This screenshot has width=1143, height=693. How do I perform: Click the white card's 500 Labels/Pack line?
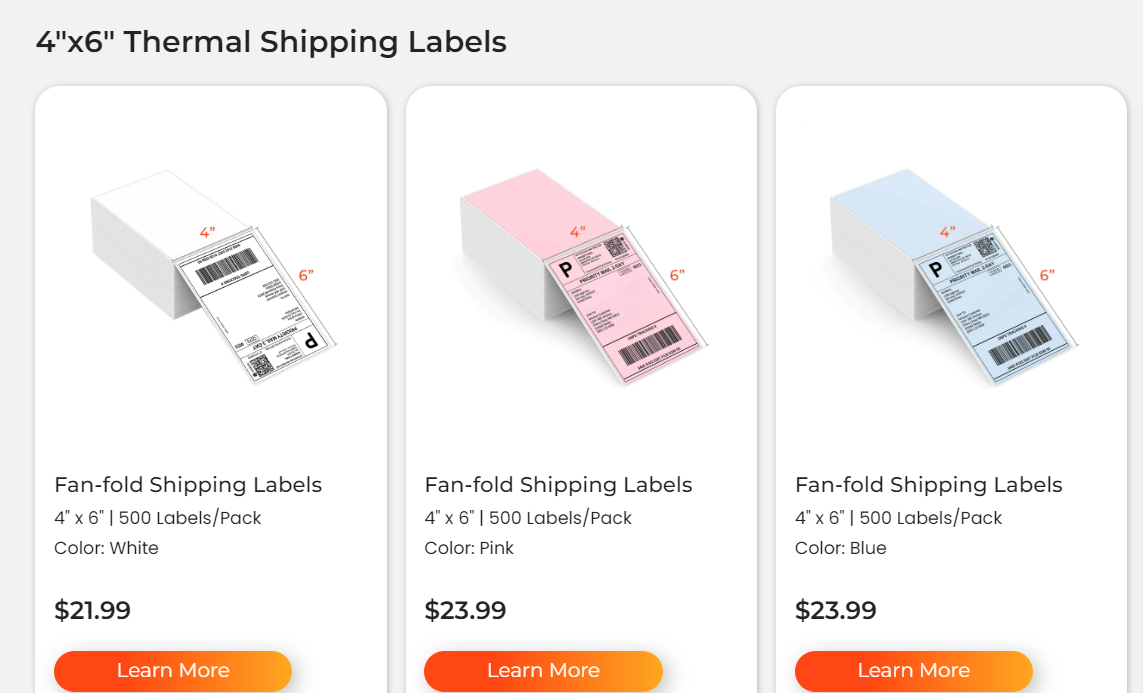(x=158, y=518)
